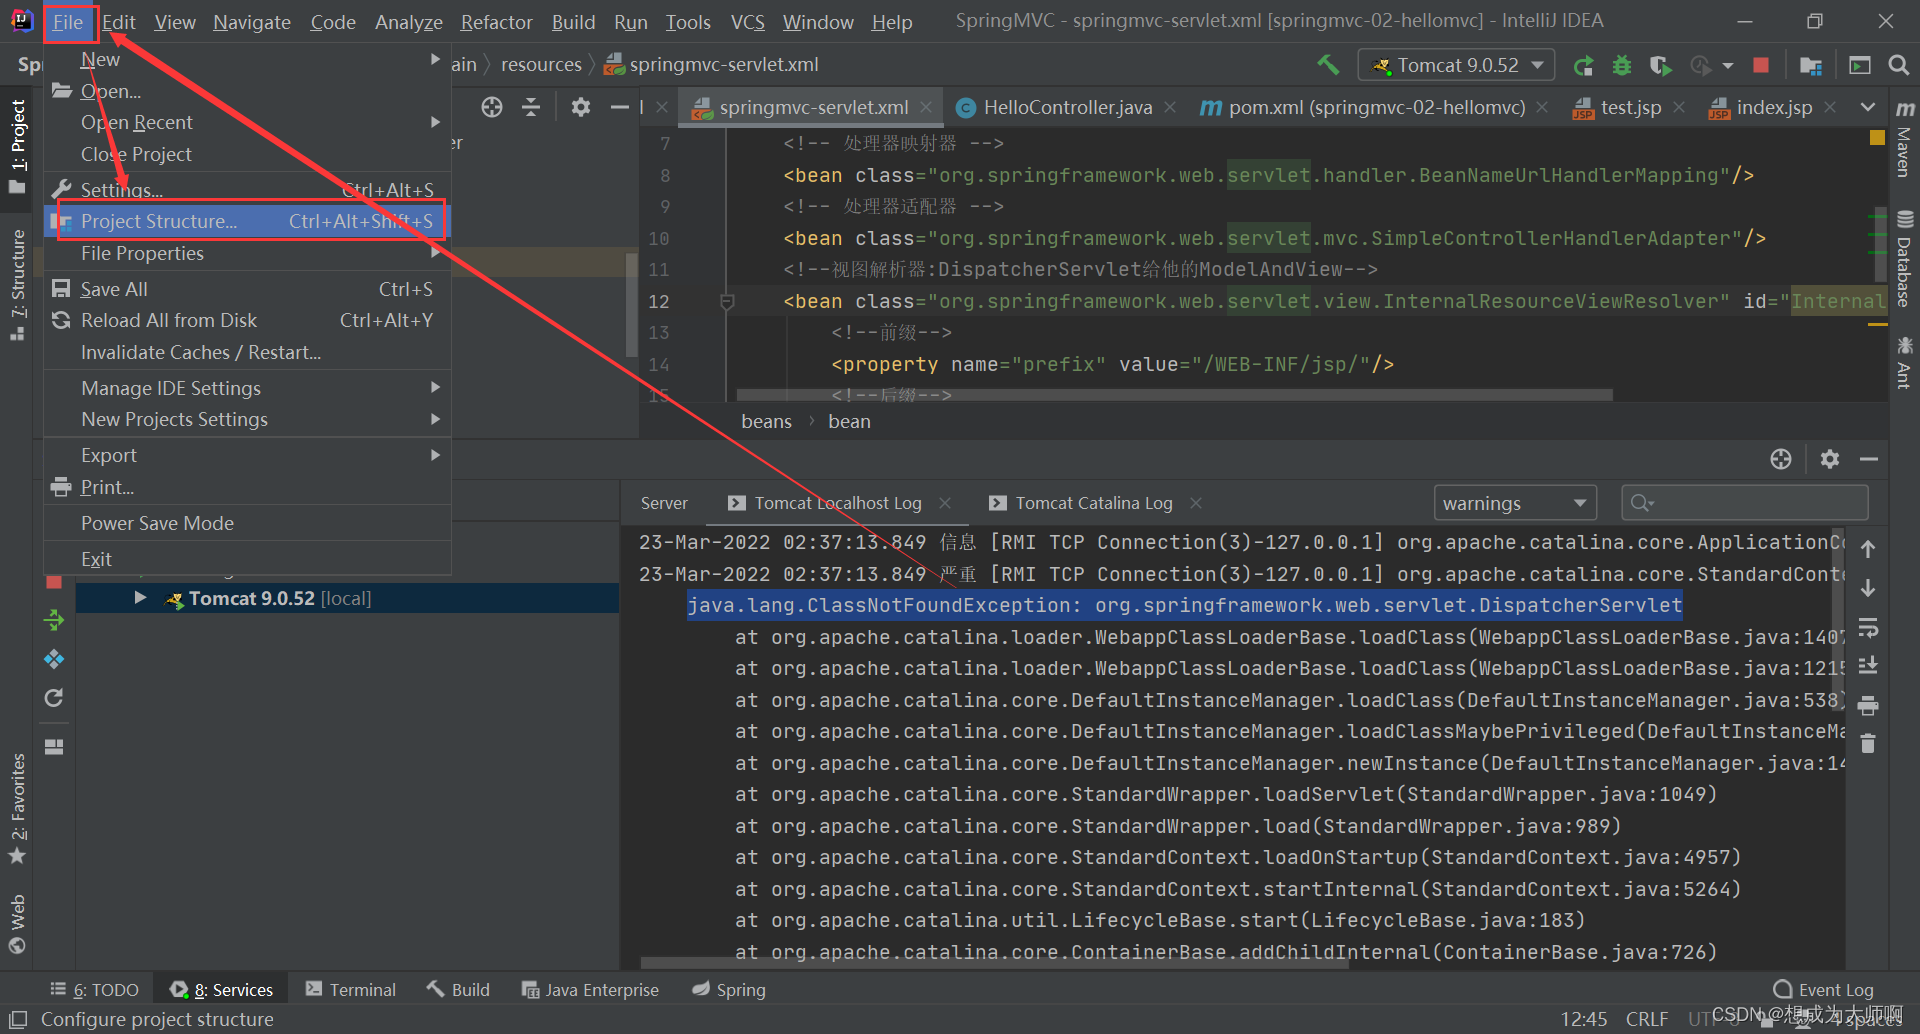
Task: Expand the Manage IDE Settings submenu
Action: 248,388
